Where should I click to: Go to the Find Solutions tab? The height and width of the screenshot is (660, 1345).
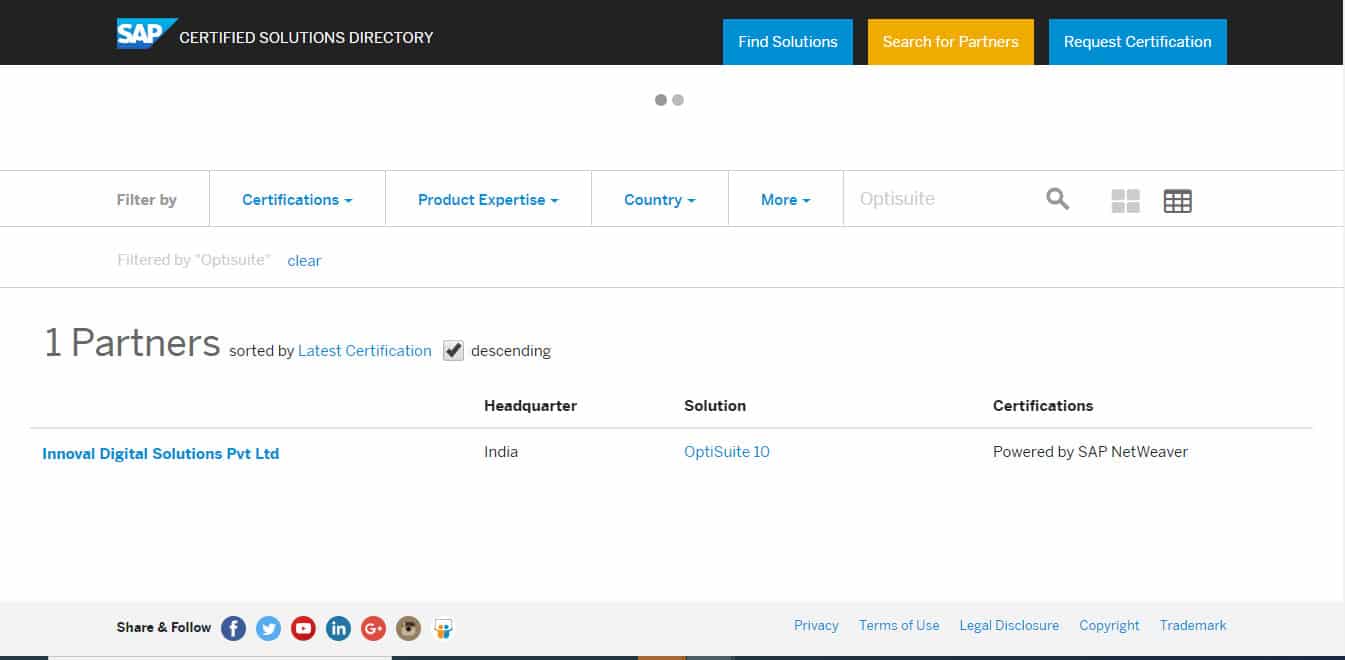click(x=787, y=42)
